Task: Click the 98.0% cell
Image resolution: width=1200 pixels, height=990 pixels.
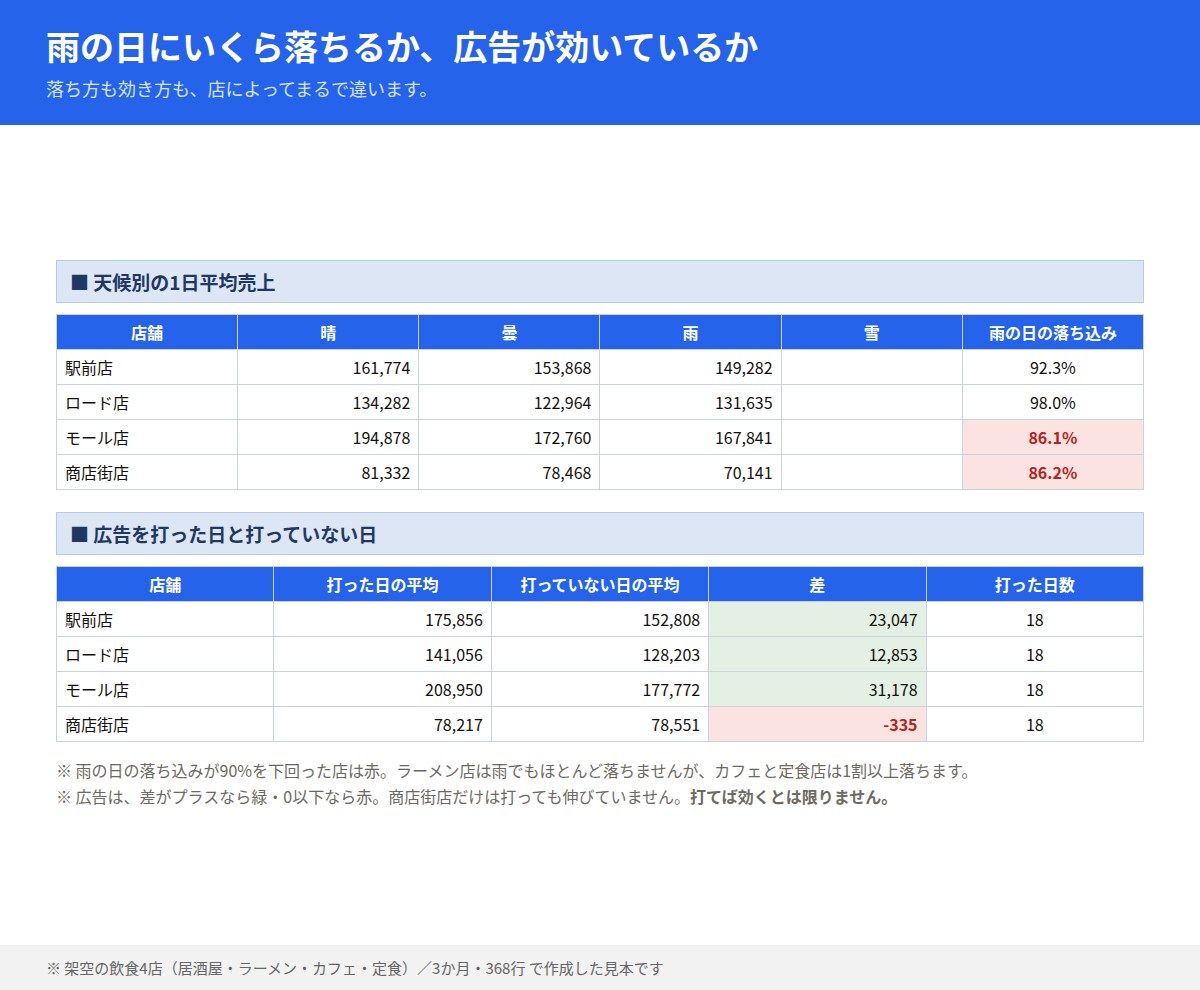Action: 1053,403
